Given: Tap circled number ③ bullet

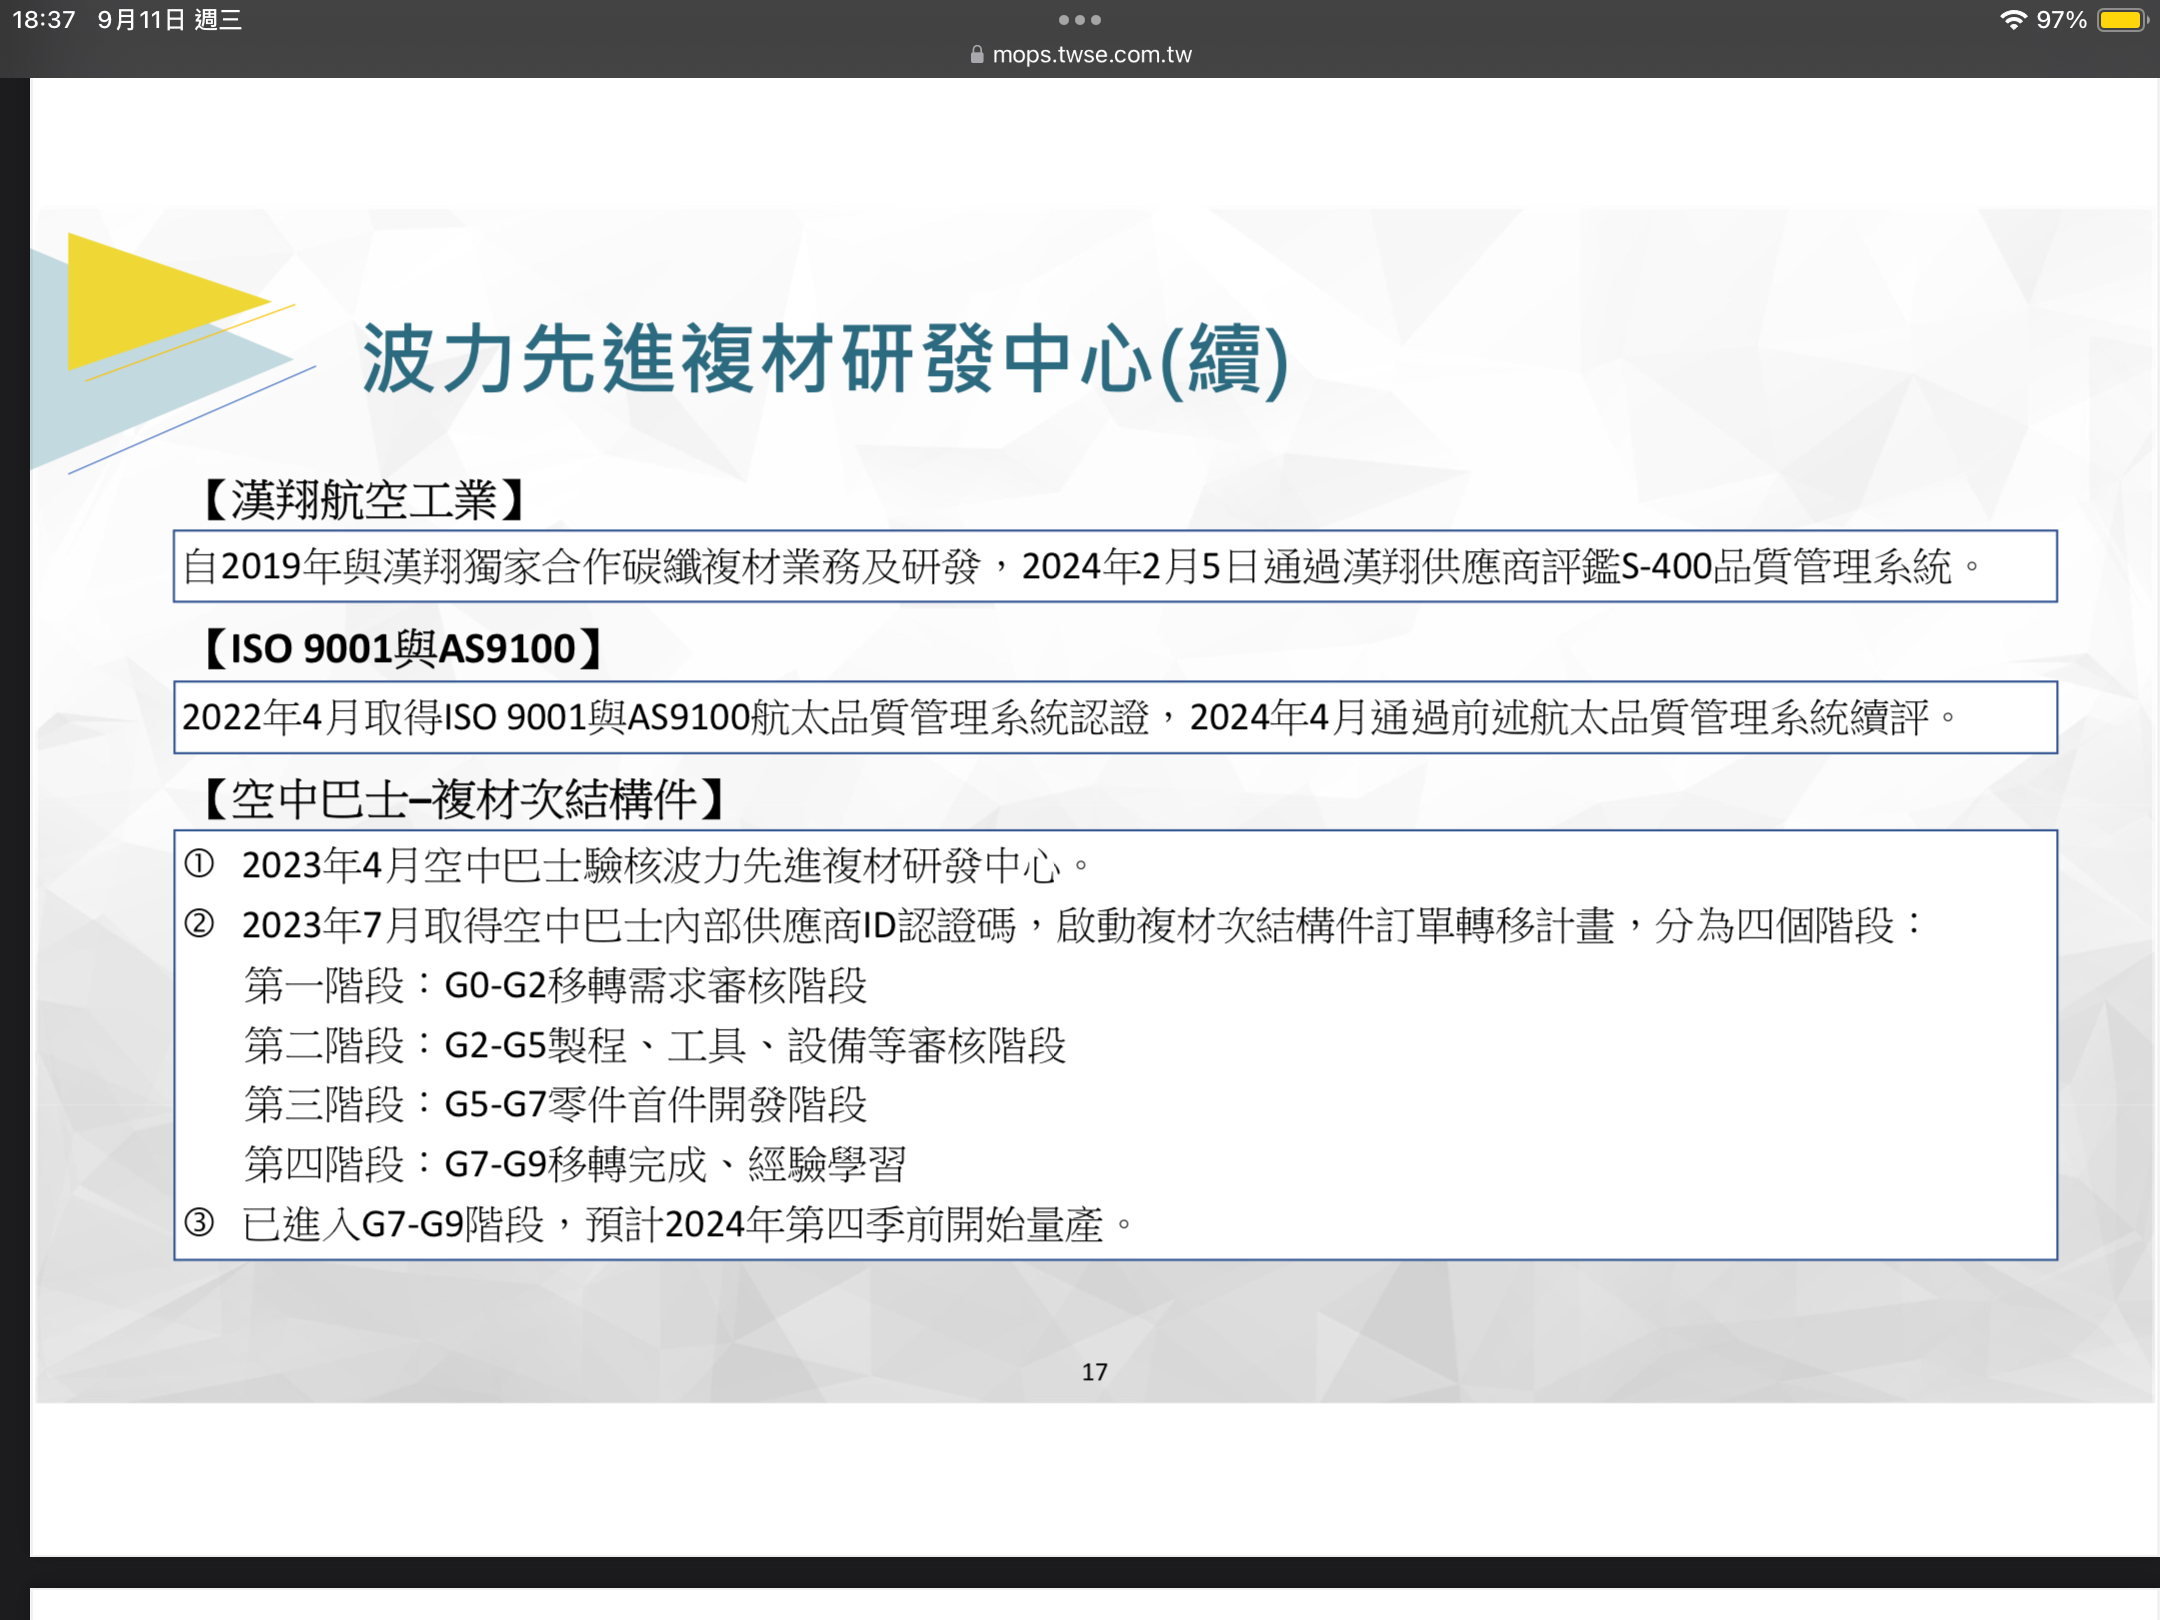Looking at the screenshot, I should [x=199, y=1223].
